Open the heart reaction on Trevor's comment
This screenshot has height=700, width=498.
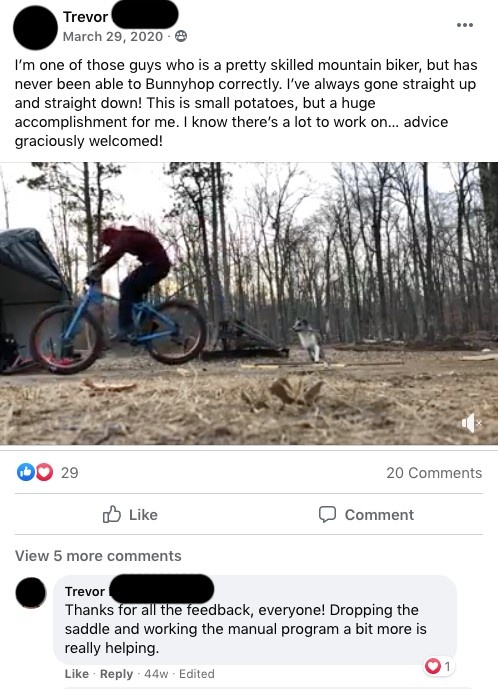(x=439, y=667)
